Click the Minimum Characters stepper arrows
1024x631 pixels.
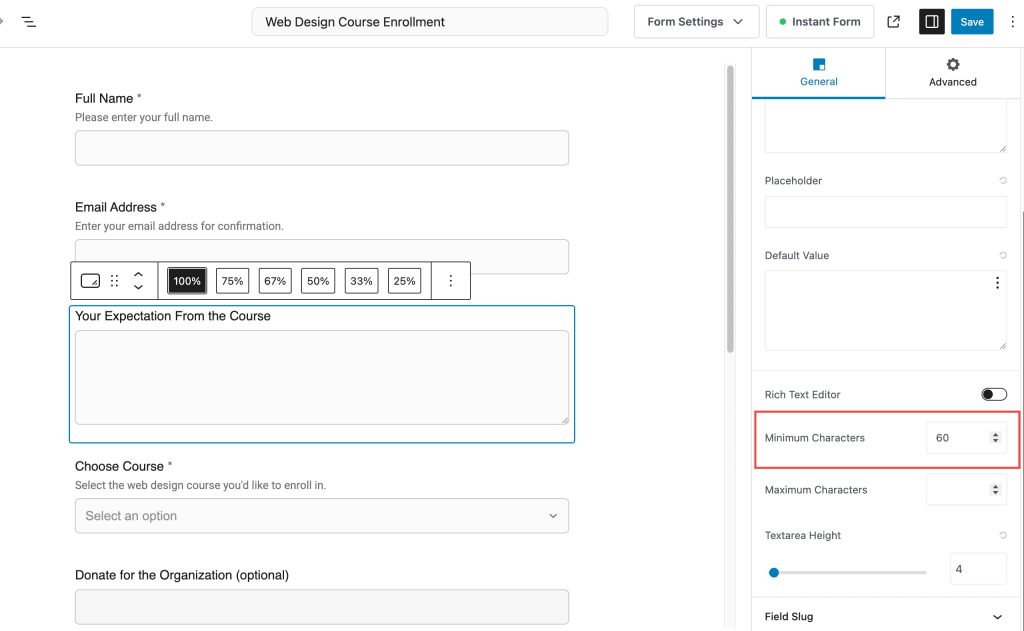(995, 438)
